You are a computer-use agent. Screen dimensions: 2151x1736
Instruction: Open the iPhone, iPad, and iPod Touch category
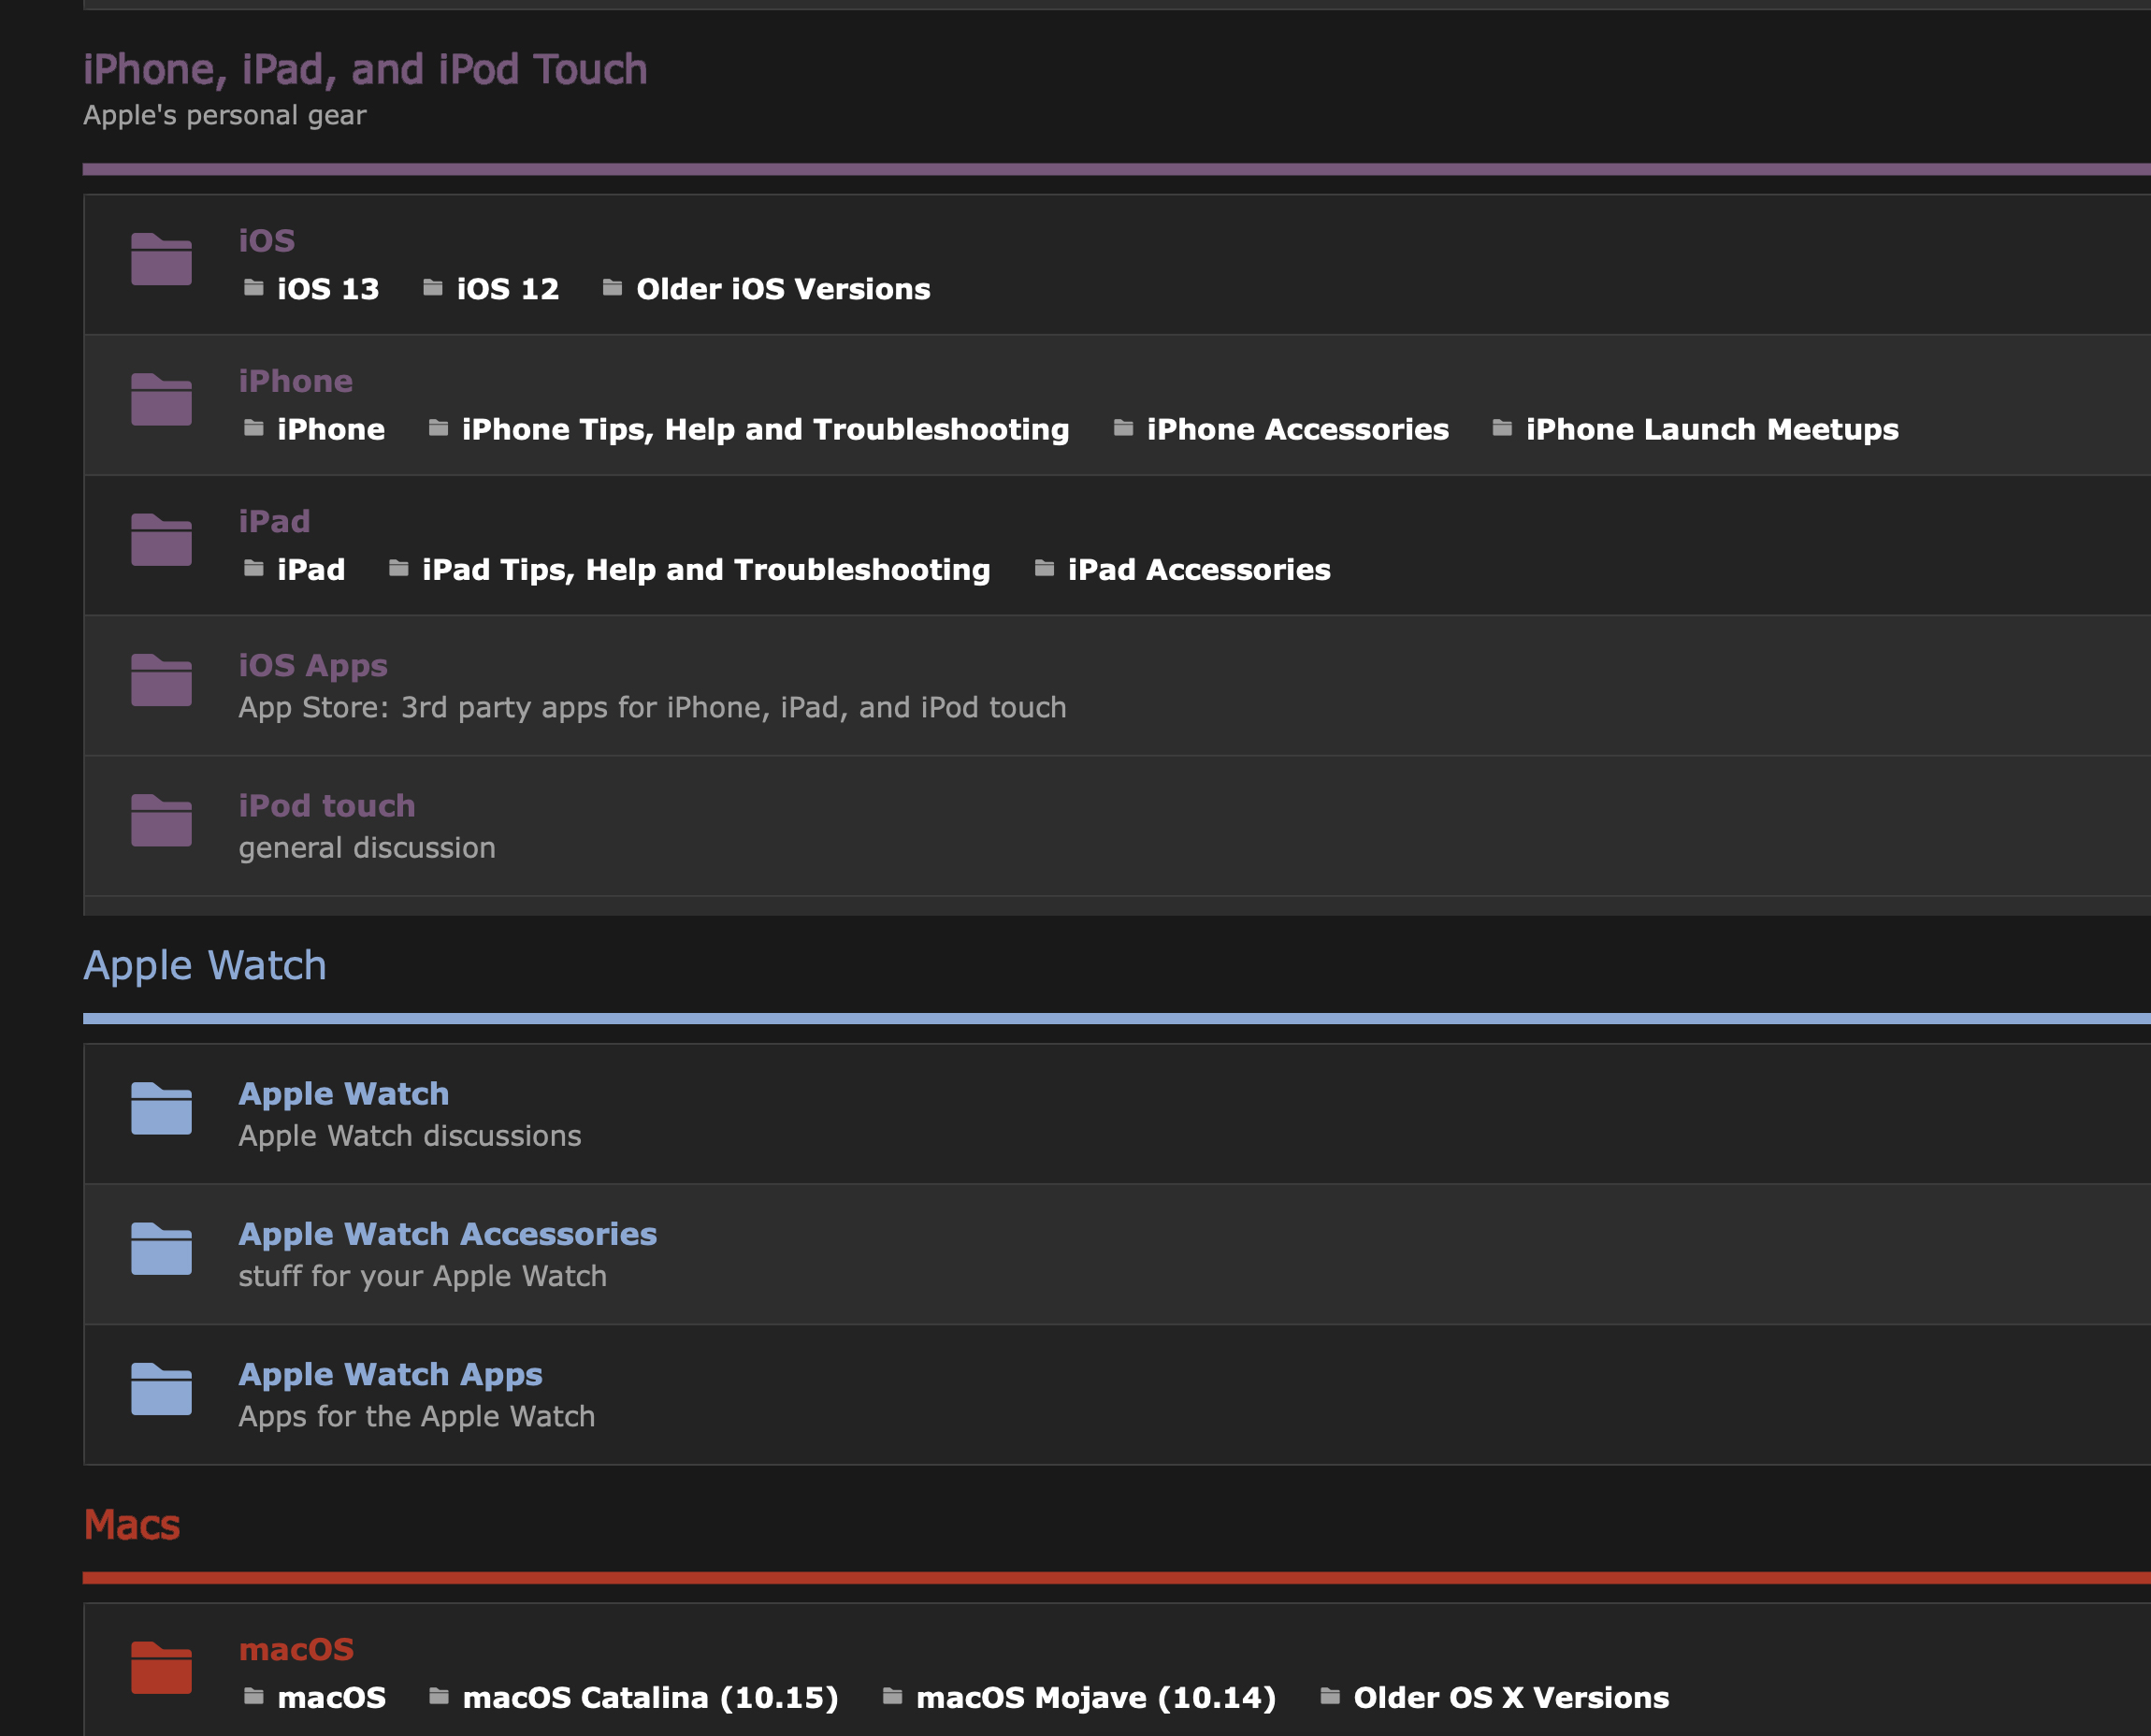[365, 69]
